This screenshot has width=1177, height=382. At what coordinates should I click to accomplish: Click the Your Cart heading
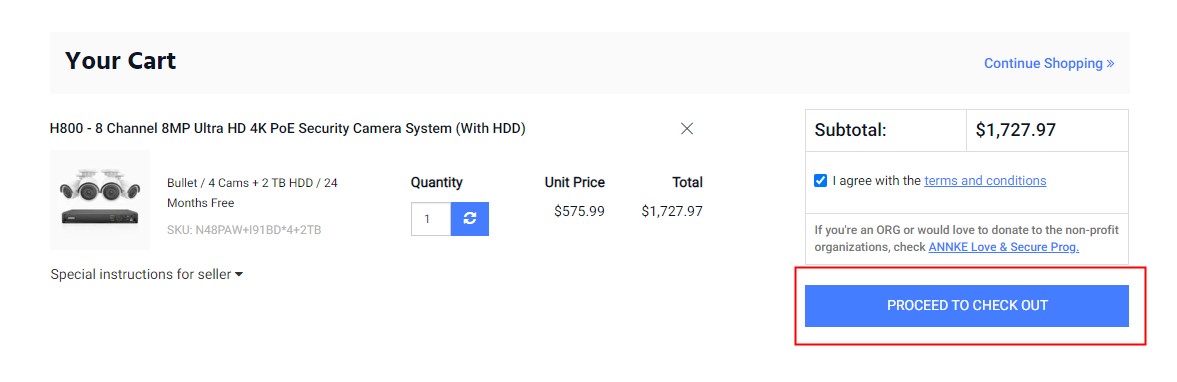[120, 61]
